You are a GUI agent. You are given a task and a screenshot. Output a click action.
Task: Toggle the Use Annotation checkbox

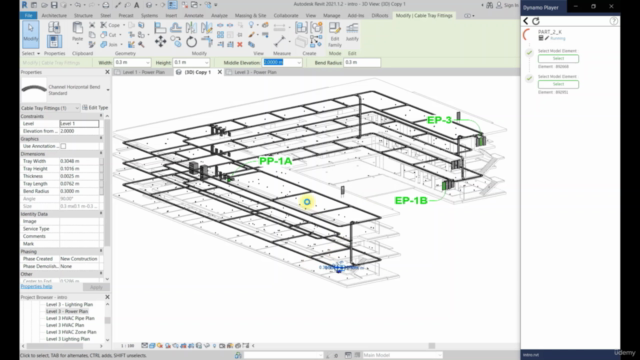pyautogui.click(x=63, y=146)
